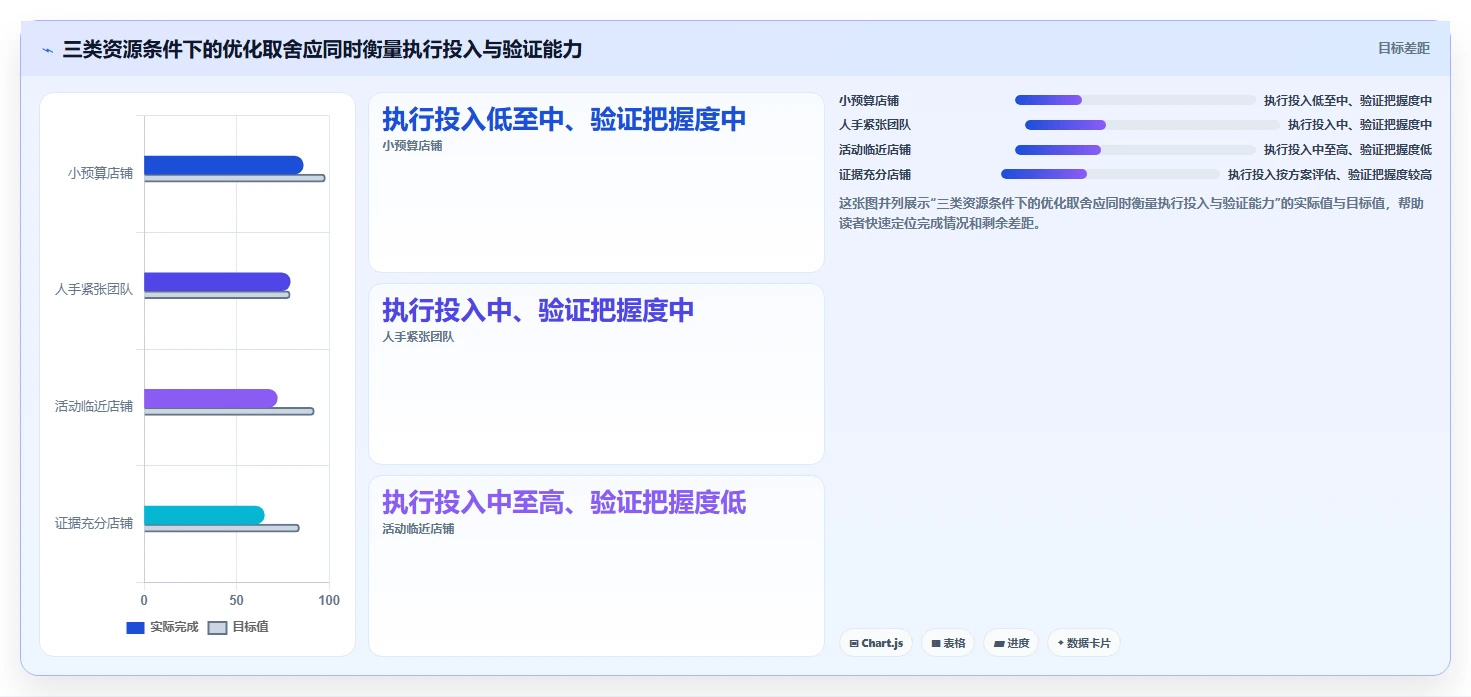Screen dimensions: 1471x697
Task: Click the description paragraph under progress list
Action: click(x=1135, y=213)
